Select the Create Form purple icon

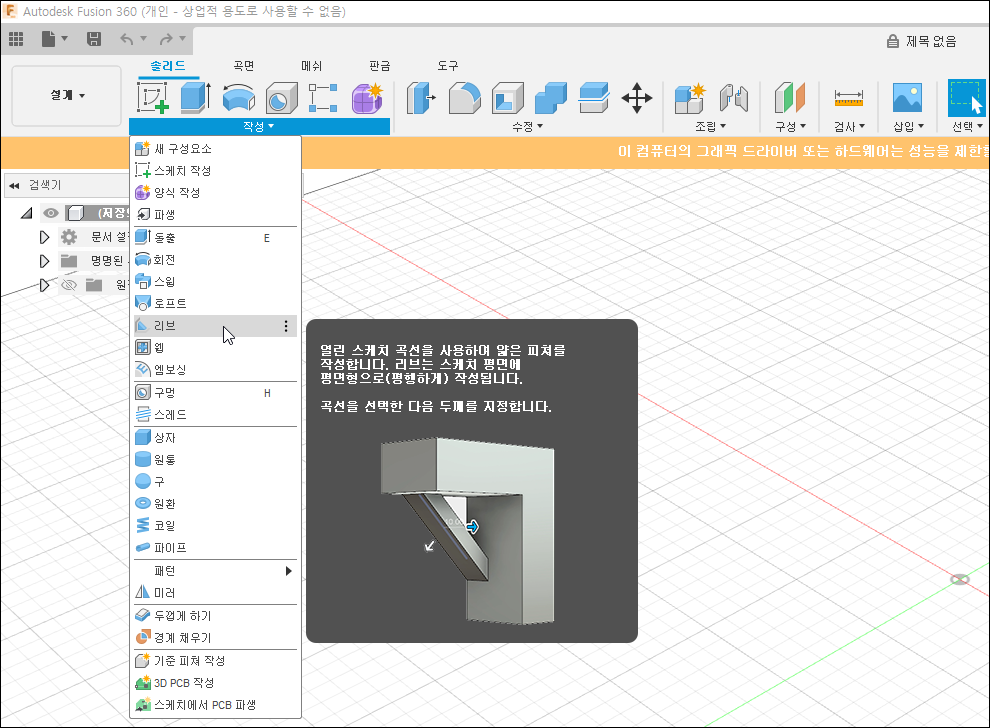[367, 98]
